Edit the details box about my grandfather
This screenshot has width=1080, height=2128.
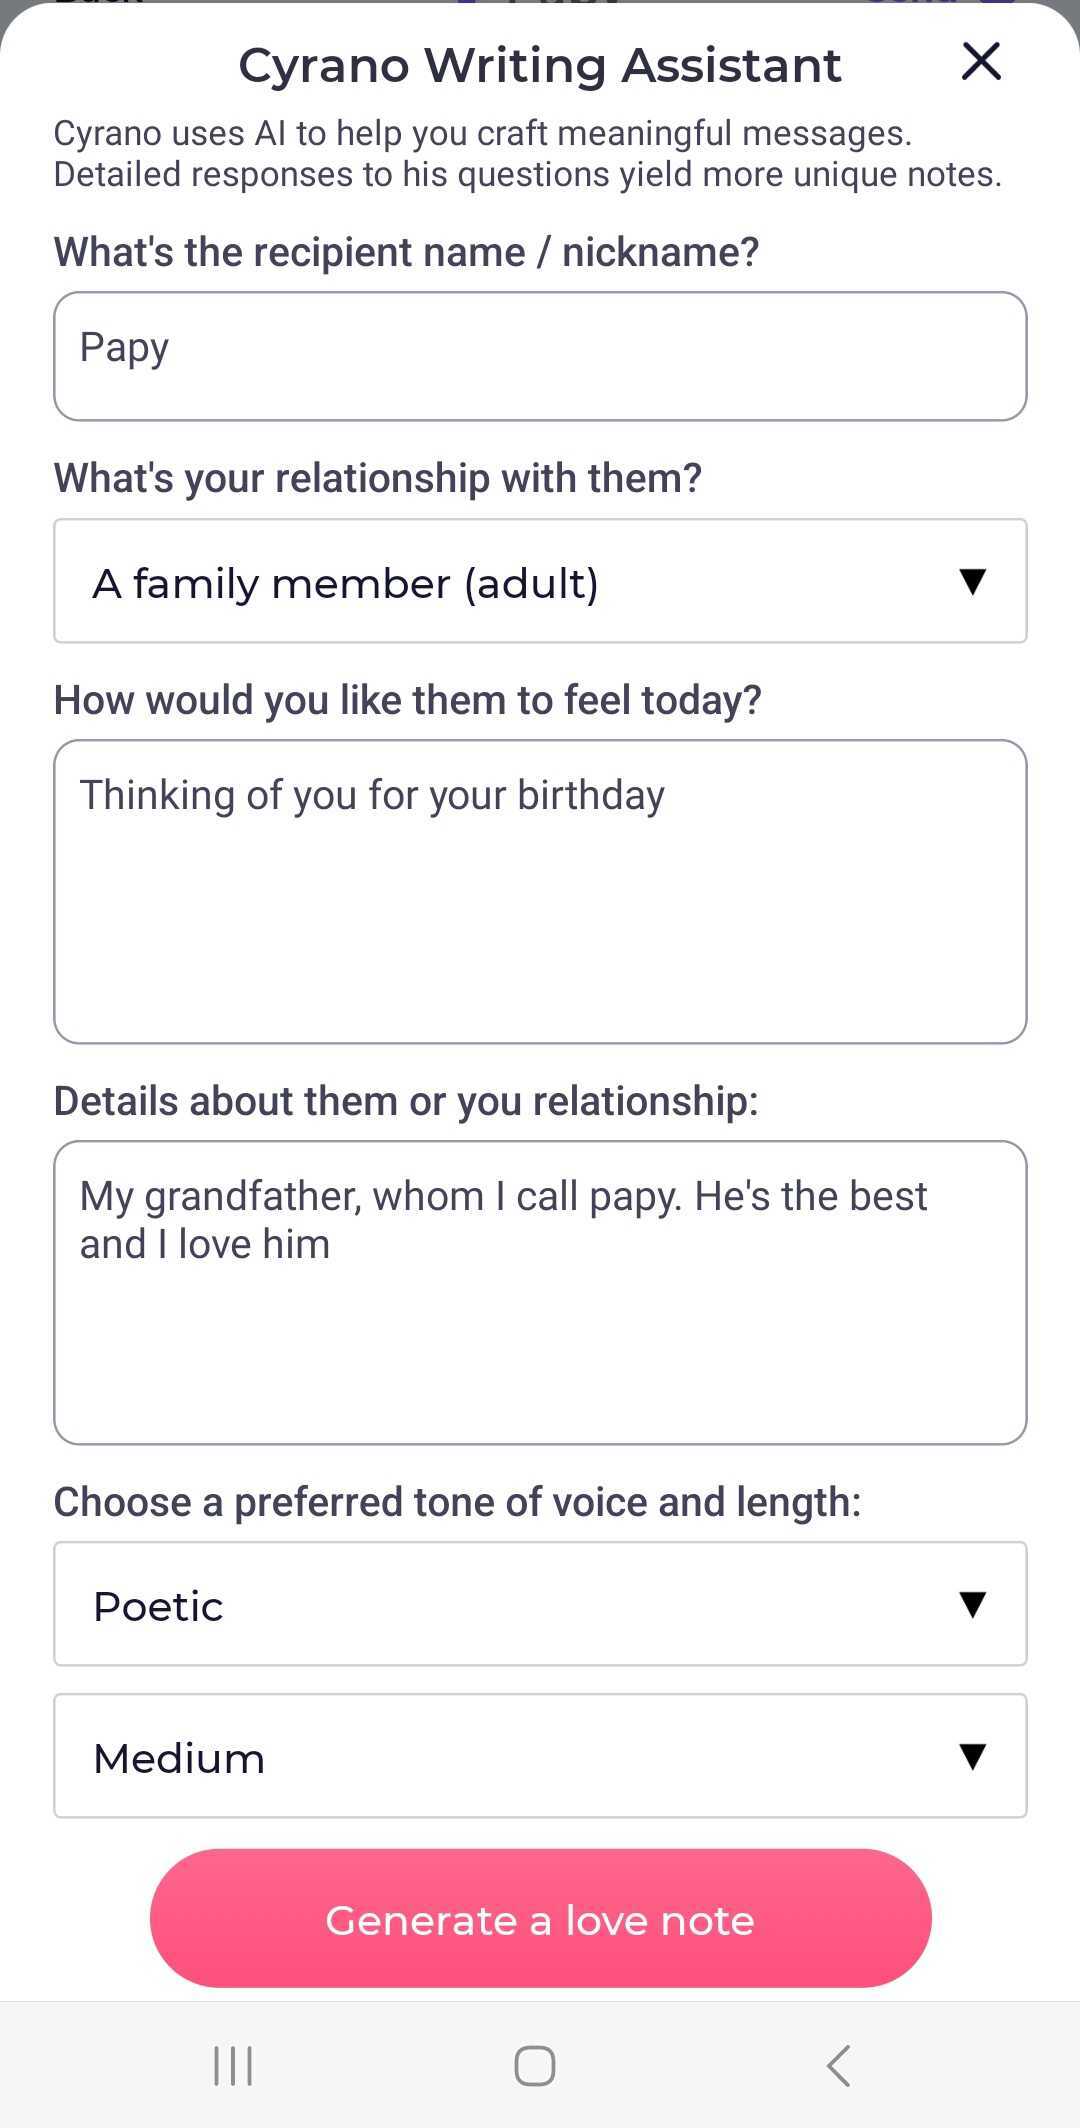pyautogui.click(x=540, y=1292)
